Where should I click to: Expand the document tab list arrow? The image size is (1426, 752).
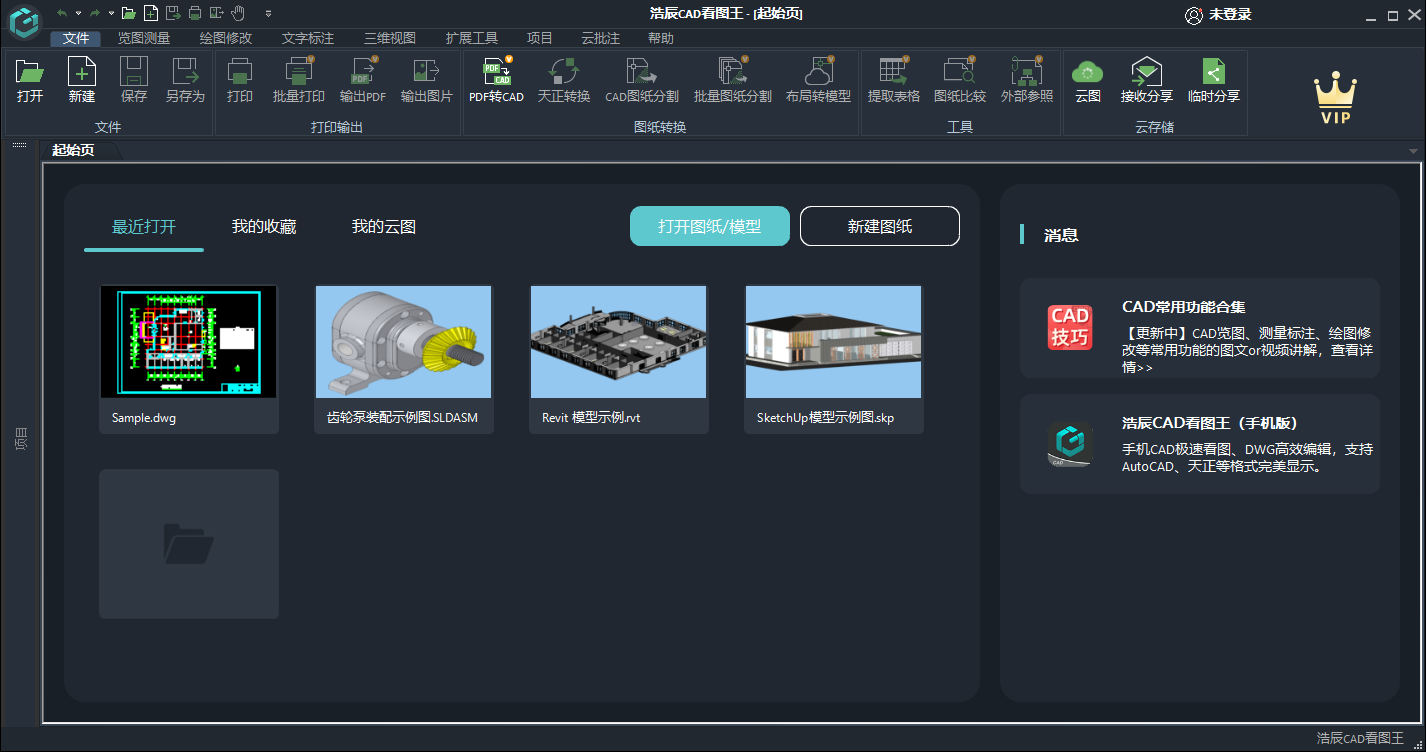click(x=1413, y=152)
